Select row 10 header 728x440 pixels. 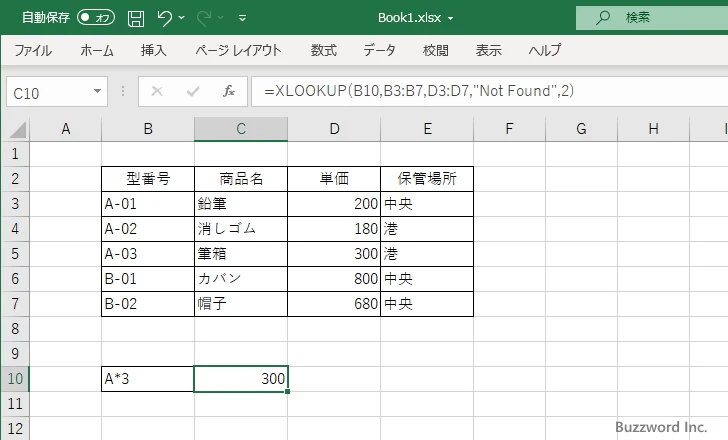tap(15, 379)
